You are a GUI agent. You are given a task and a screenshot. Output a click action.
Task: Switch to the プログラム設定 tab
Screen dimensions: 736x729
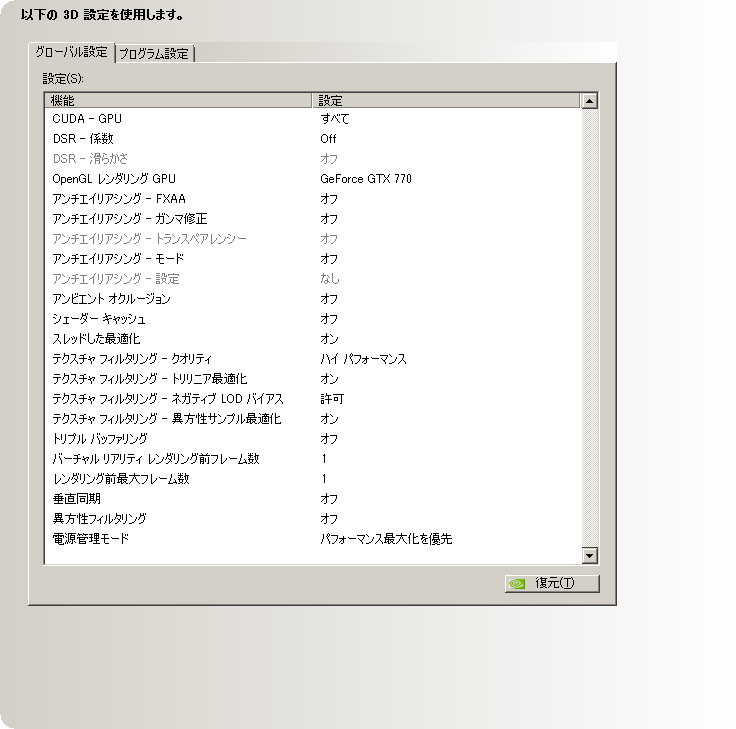click(154, 54)
